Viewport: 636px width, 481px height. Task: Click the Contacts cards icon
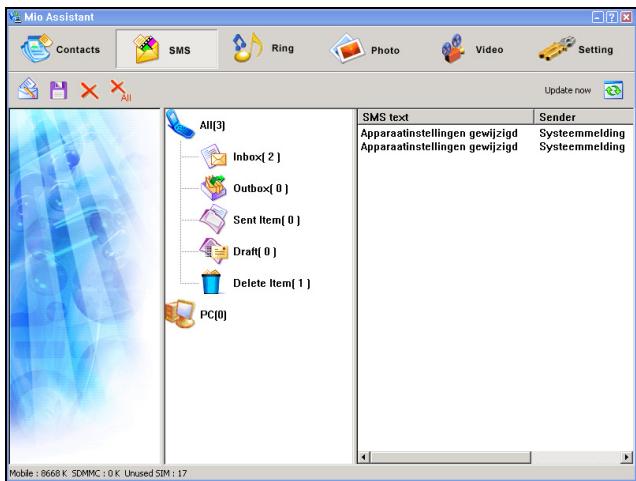tap(36, 49)
